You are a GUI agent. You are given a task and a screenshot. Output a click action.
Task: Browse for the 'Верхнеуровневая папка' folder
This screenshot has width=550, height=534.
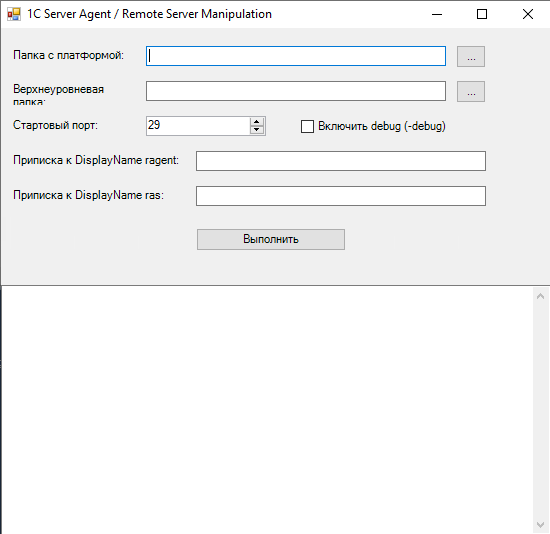[x=471, y=91]
